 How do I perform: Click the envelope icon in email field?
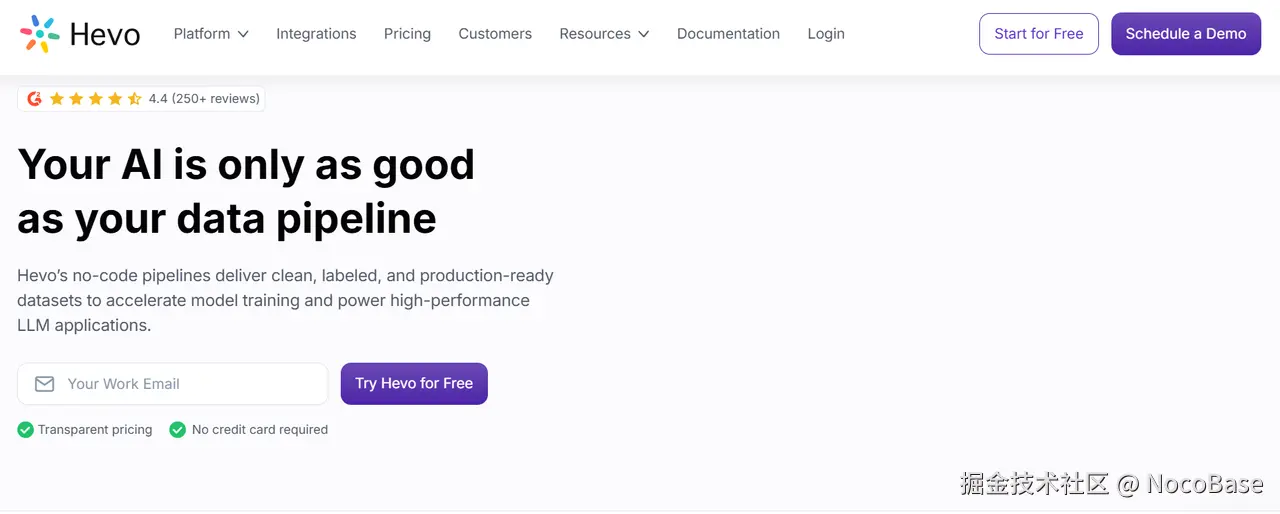(x=44, y=384)
